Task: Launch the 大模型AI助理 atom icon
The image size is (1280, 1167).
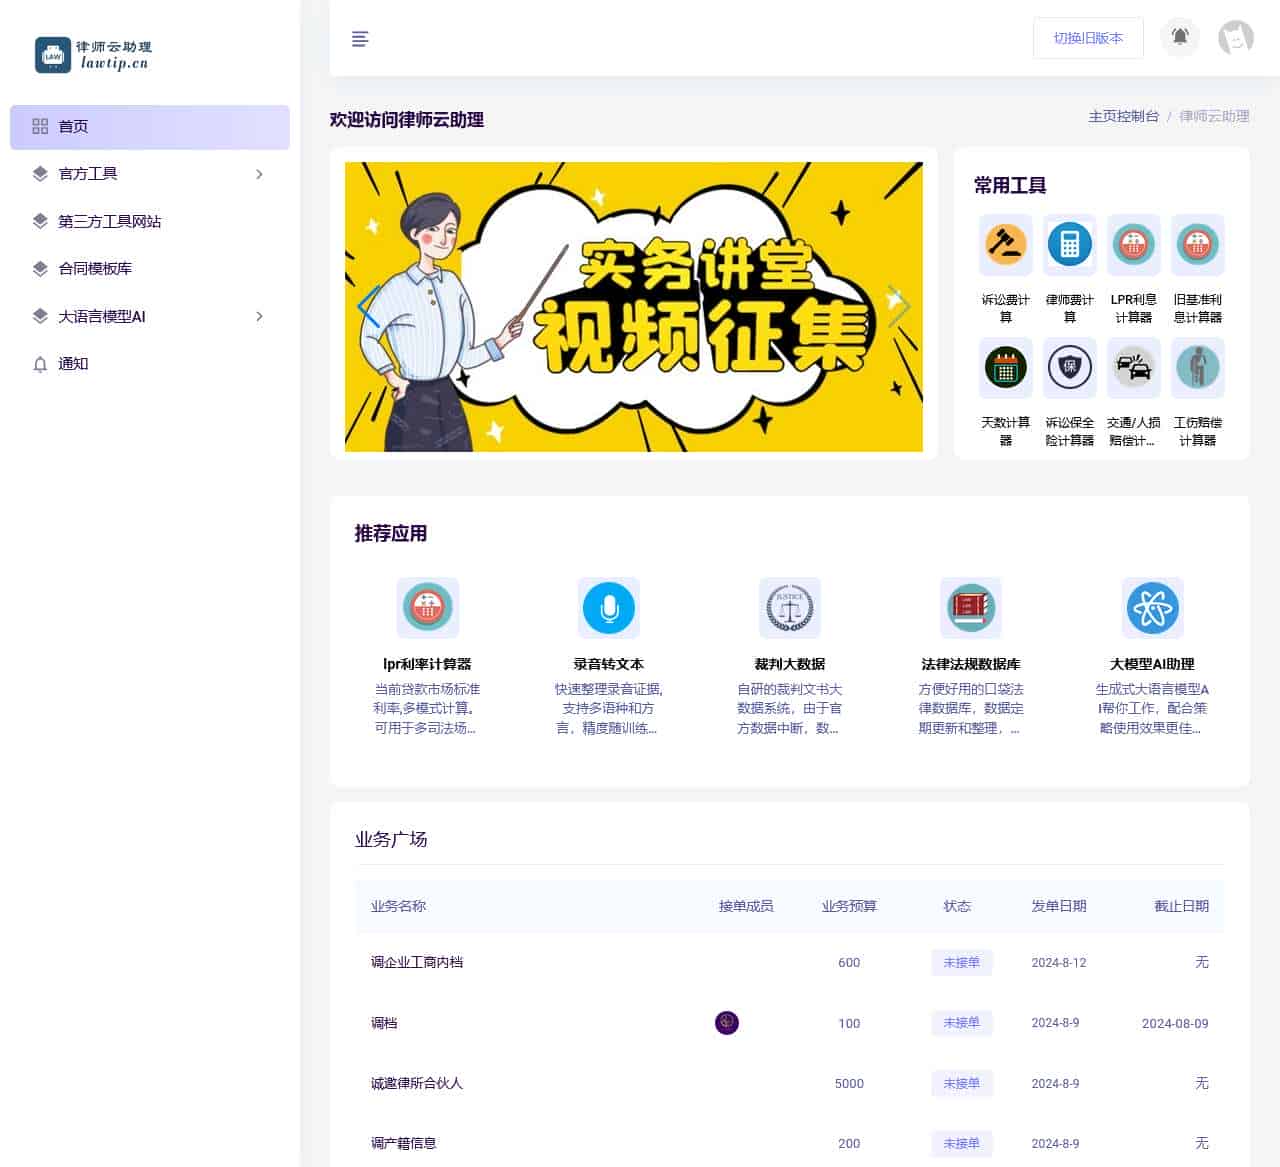Action: point(1153,607)
